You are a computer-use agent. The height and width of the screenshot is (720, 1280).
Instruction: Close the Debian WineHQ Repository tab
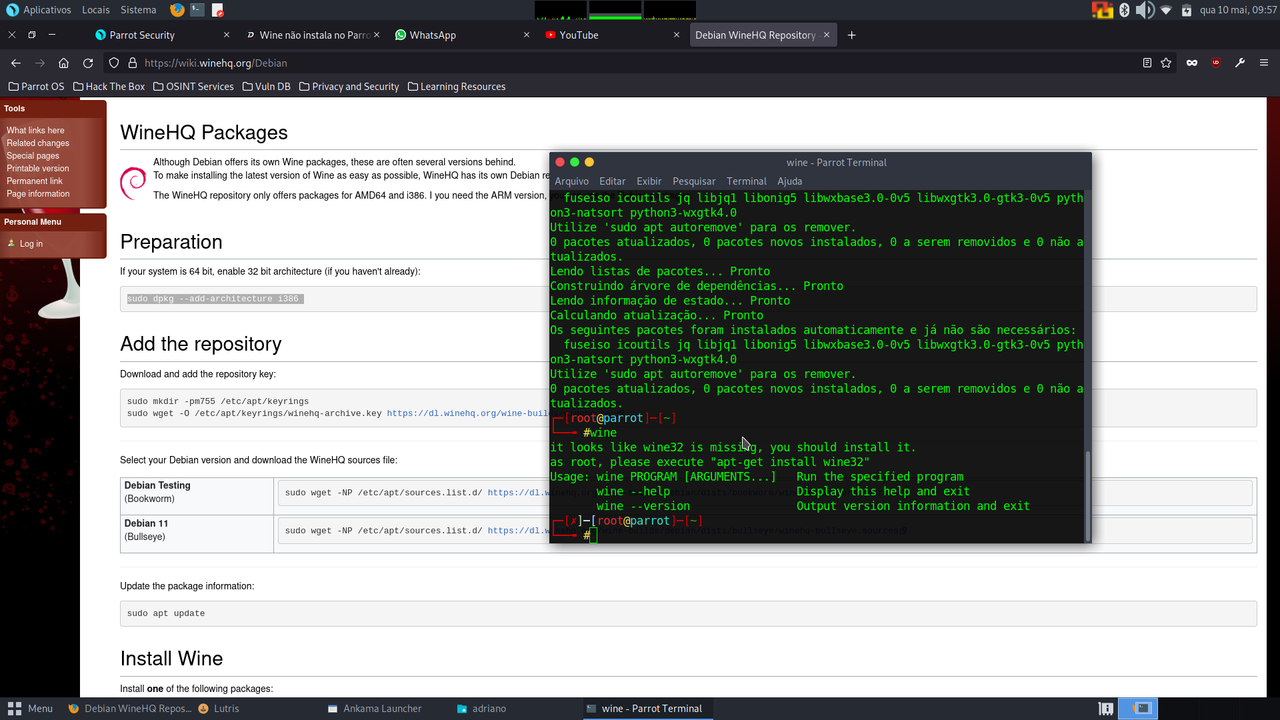(826, 35)
